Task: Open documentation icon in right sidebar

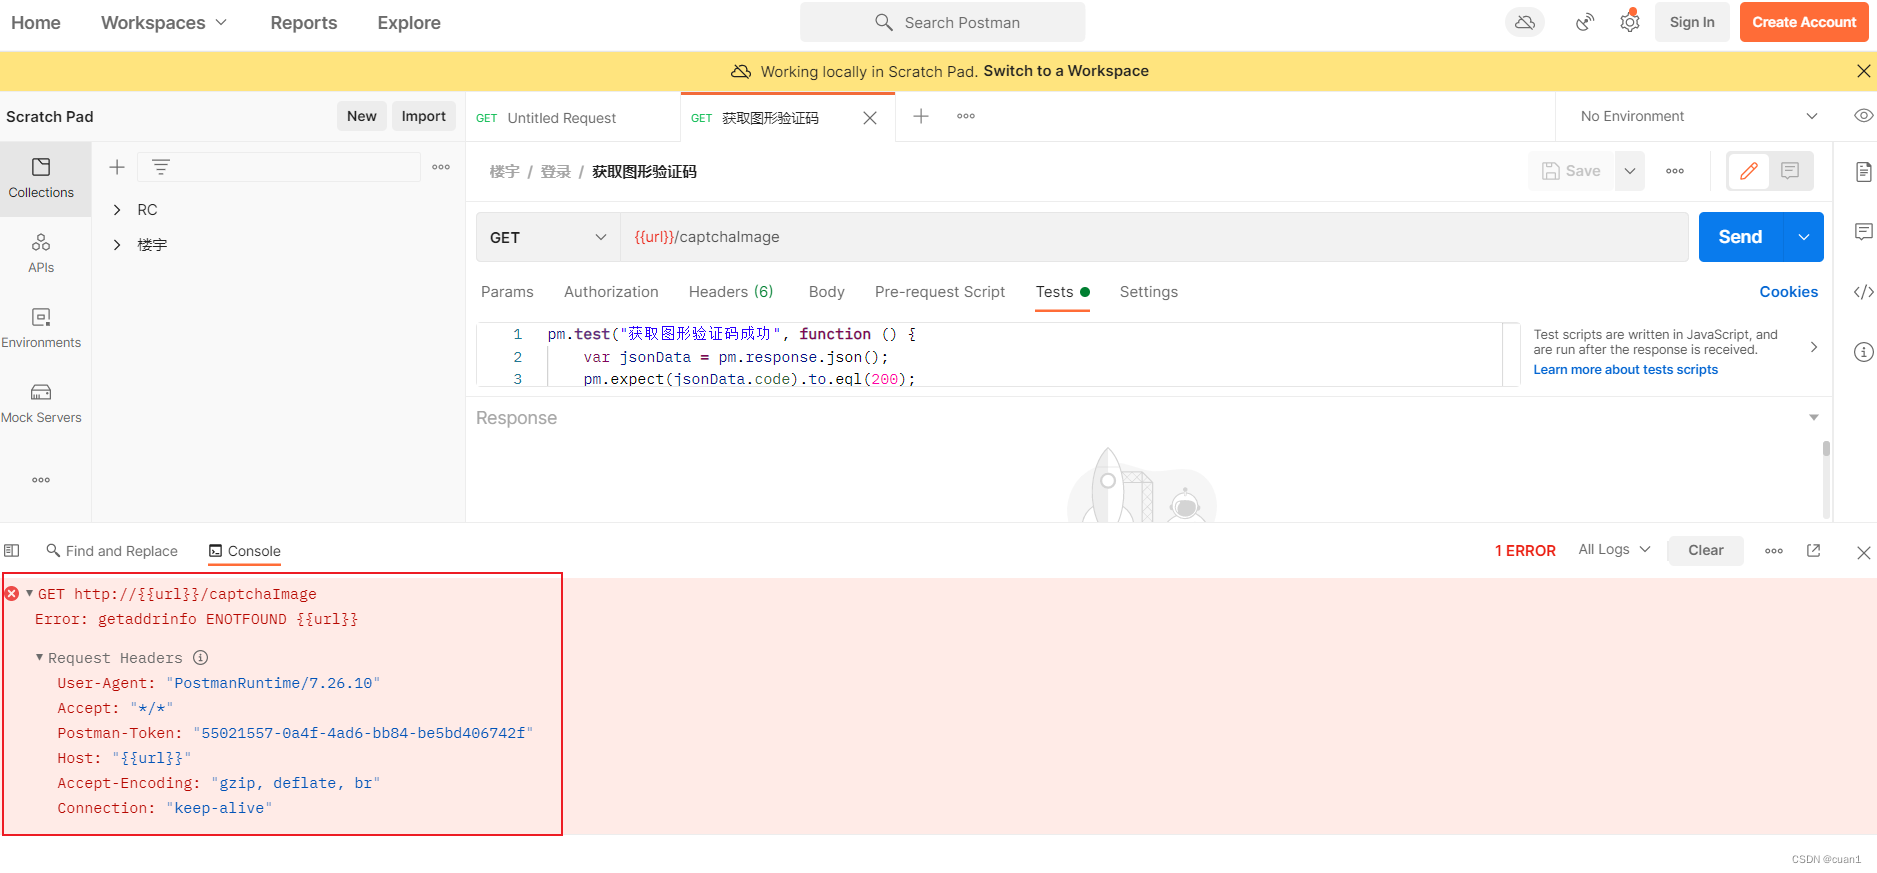Action: click(1863, 171)
